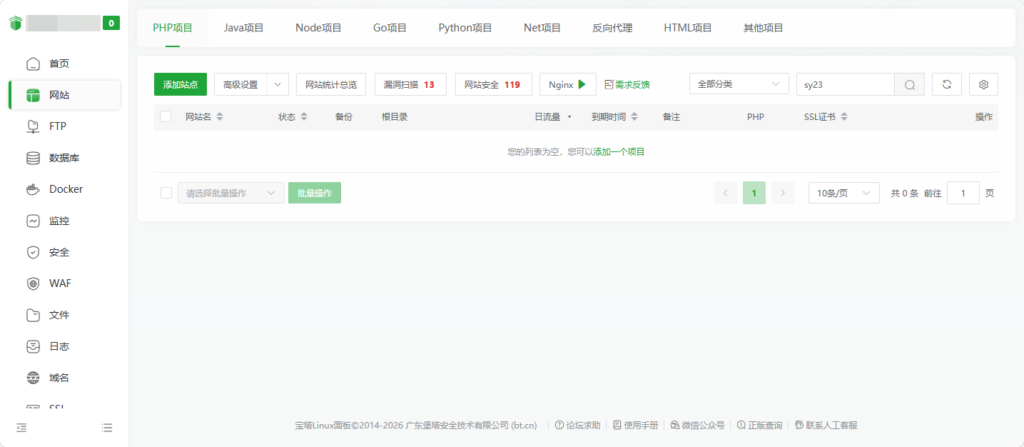The image size is (1024, 447).
Task: Click the refresh list icon button
Action: click(946, 84)
